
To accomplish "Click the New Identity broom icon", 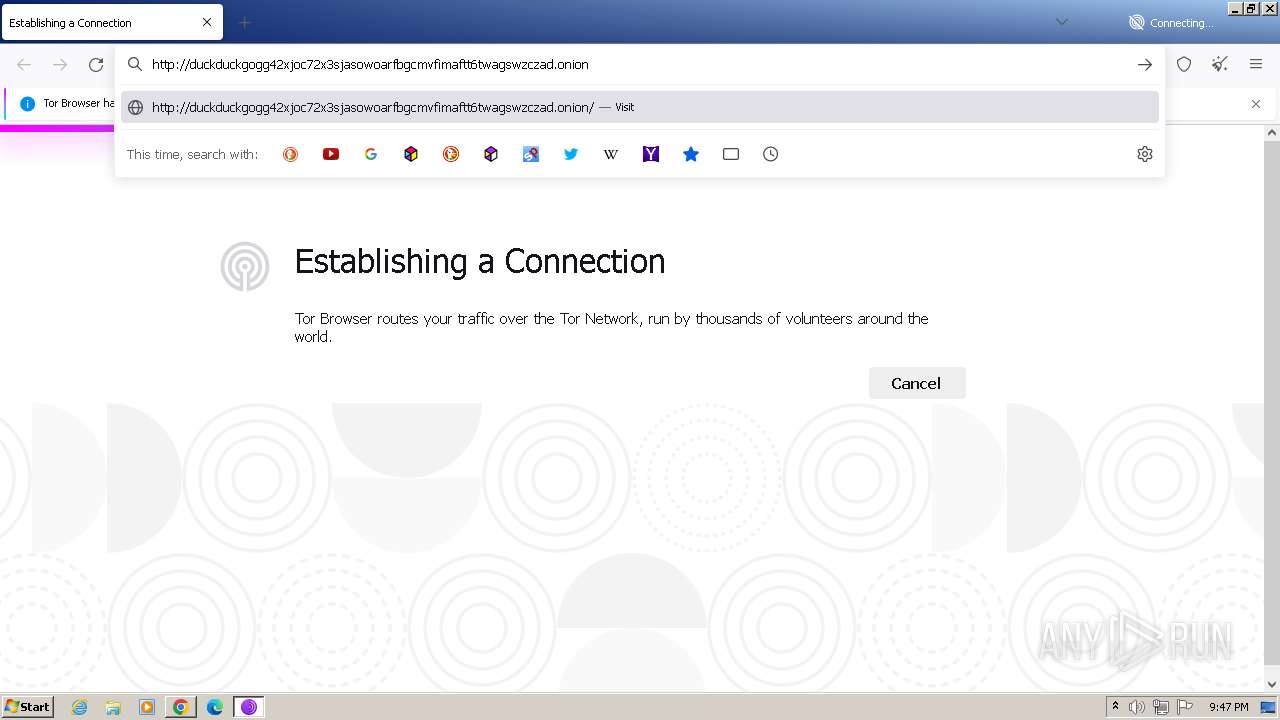I will [x=1220, y=64].
